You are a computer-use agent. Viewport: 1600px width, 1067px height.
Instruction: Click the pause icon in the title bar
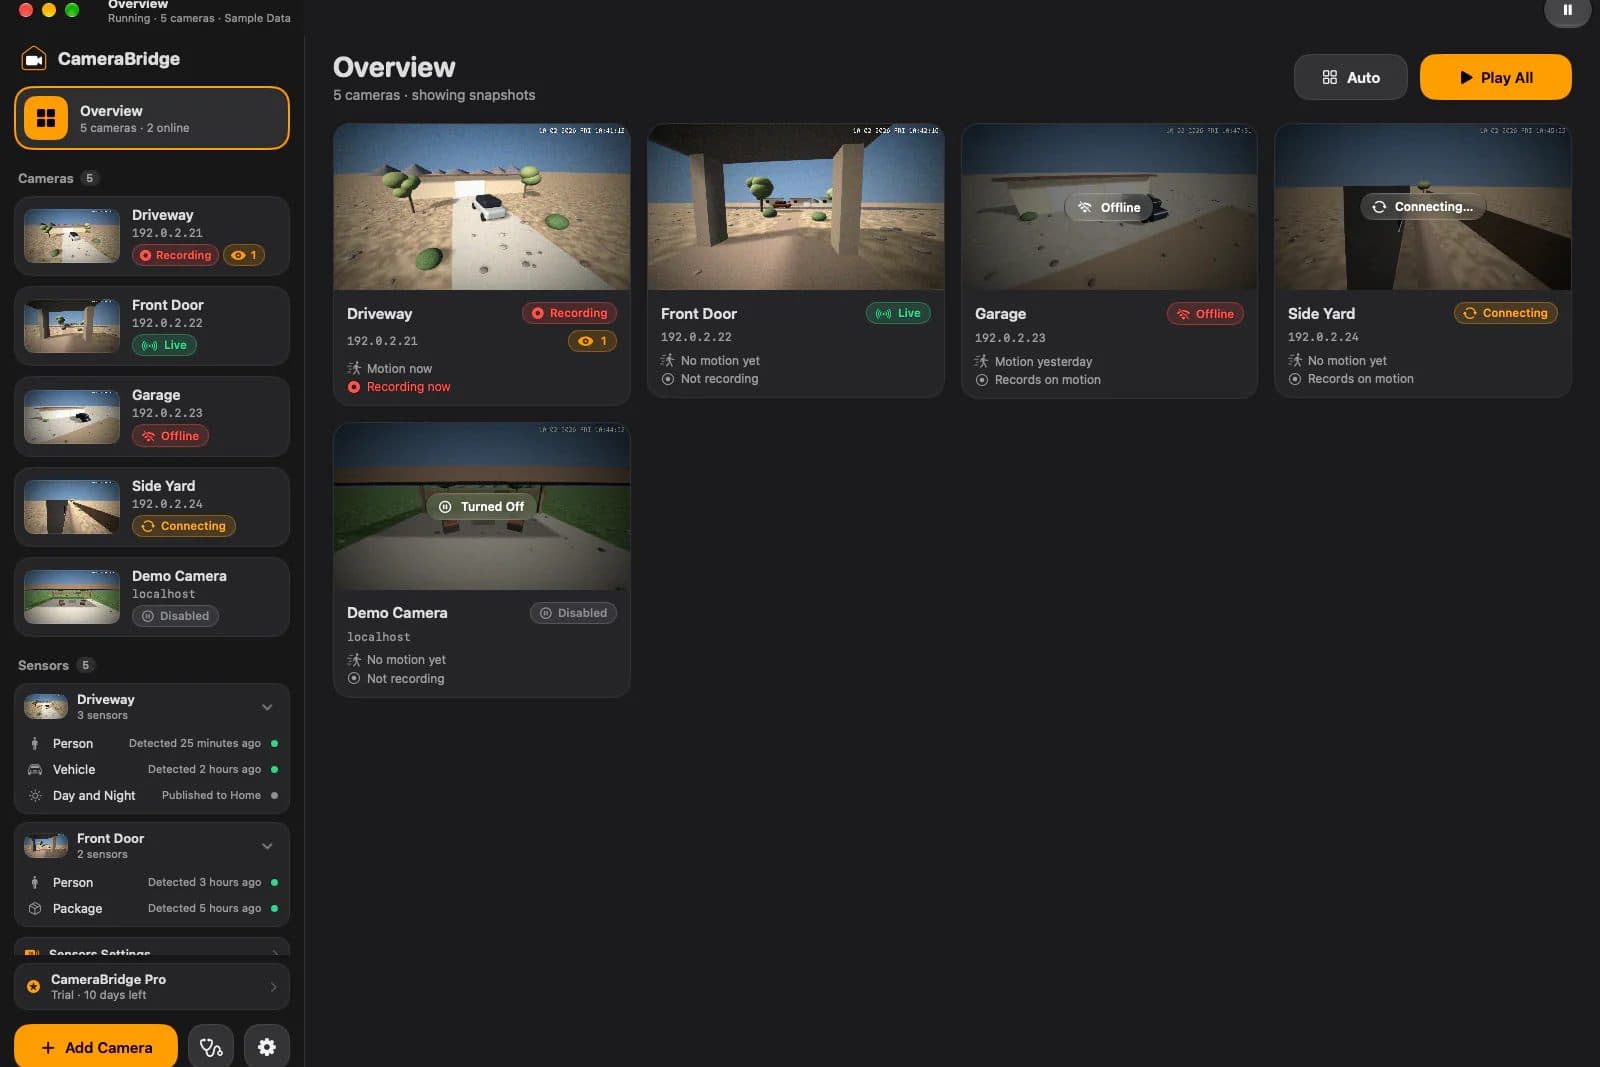[1567, 10]
